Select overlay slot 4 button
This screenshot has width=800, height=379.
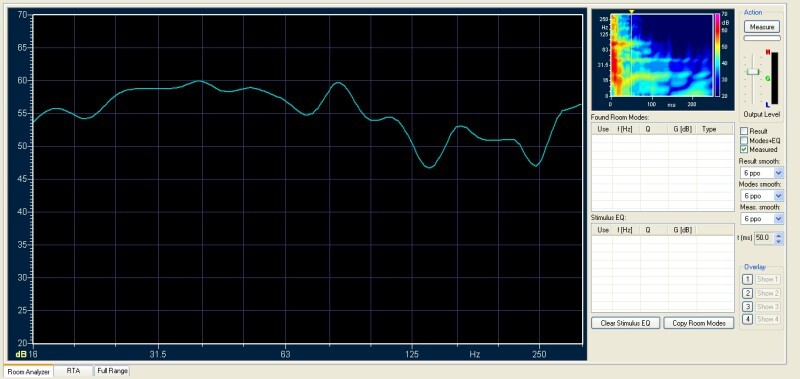[747, 319]
